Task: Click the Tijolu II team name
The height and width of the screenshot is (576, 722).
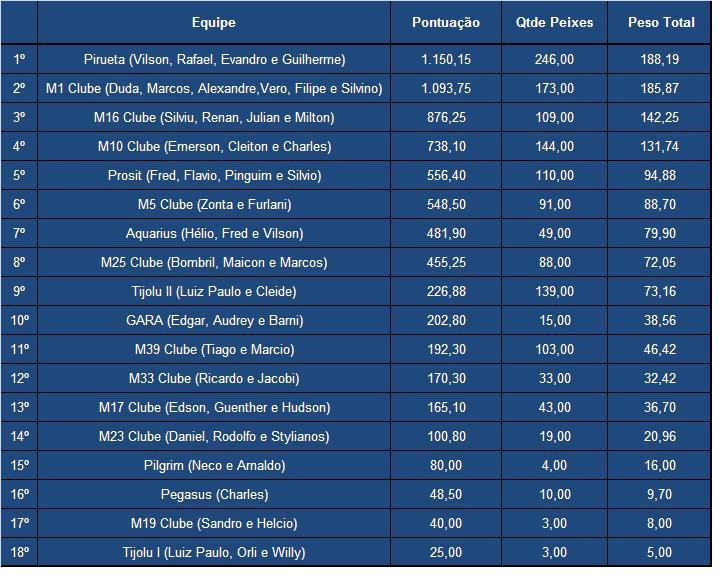Action: (214, 292)
